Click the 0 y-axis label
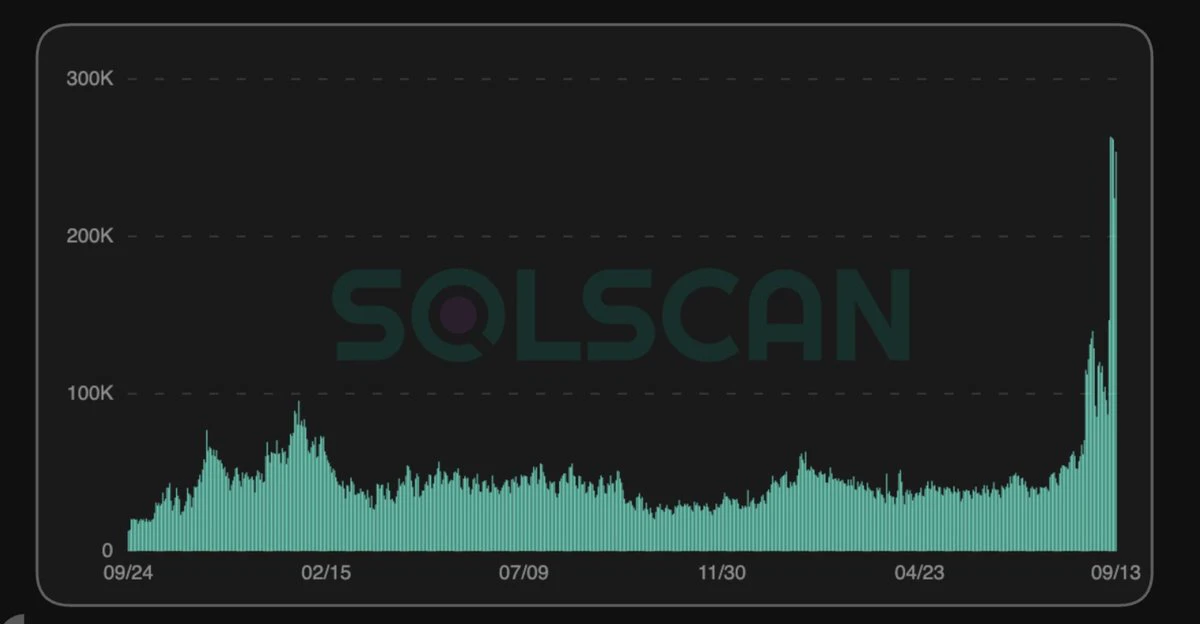The width and height of the screenshot is (1200, 624). coord(108,551)
